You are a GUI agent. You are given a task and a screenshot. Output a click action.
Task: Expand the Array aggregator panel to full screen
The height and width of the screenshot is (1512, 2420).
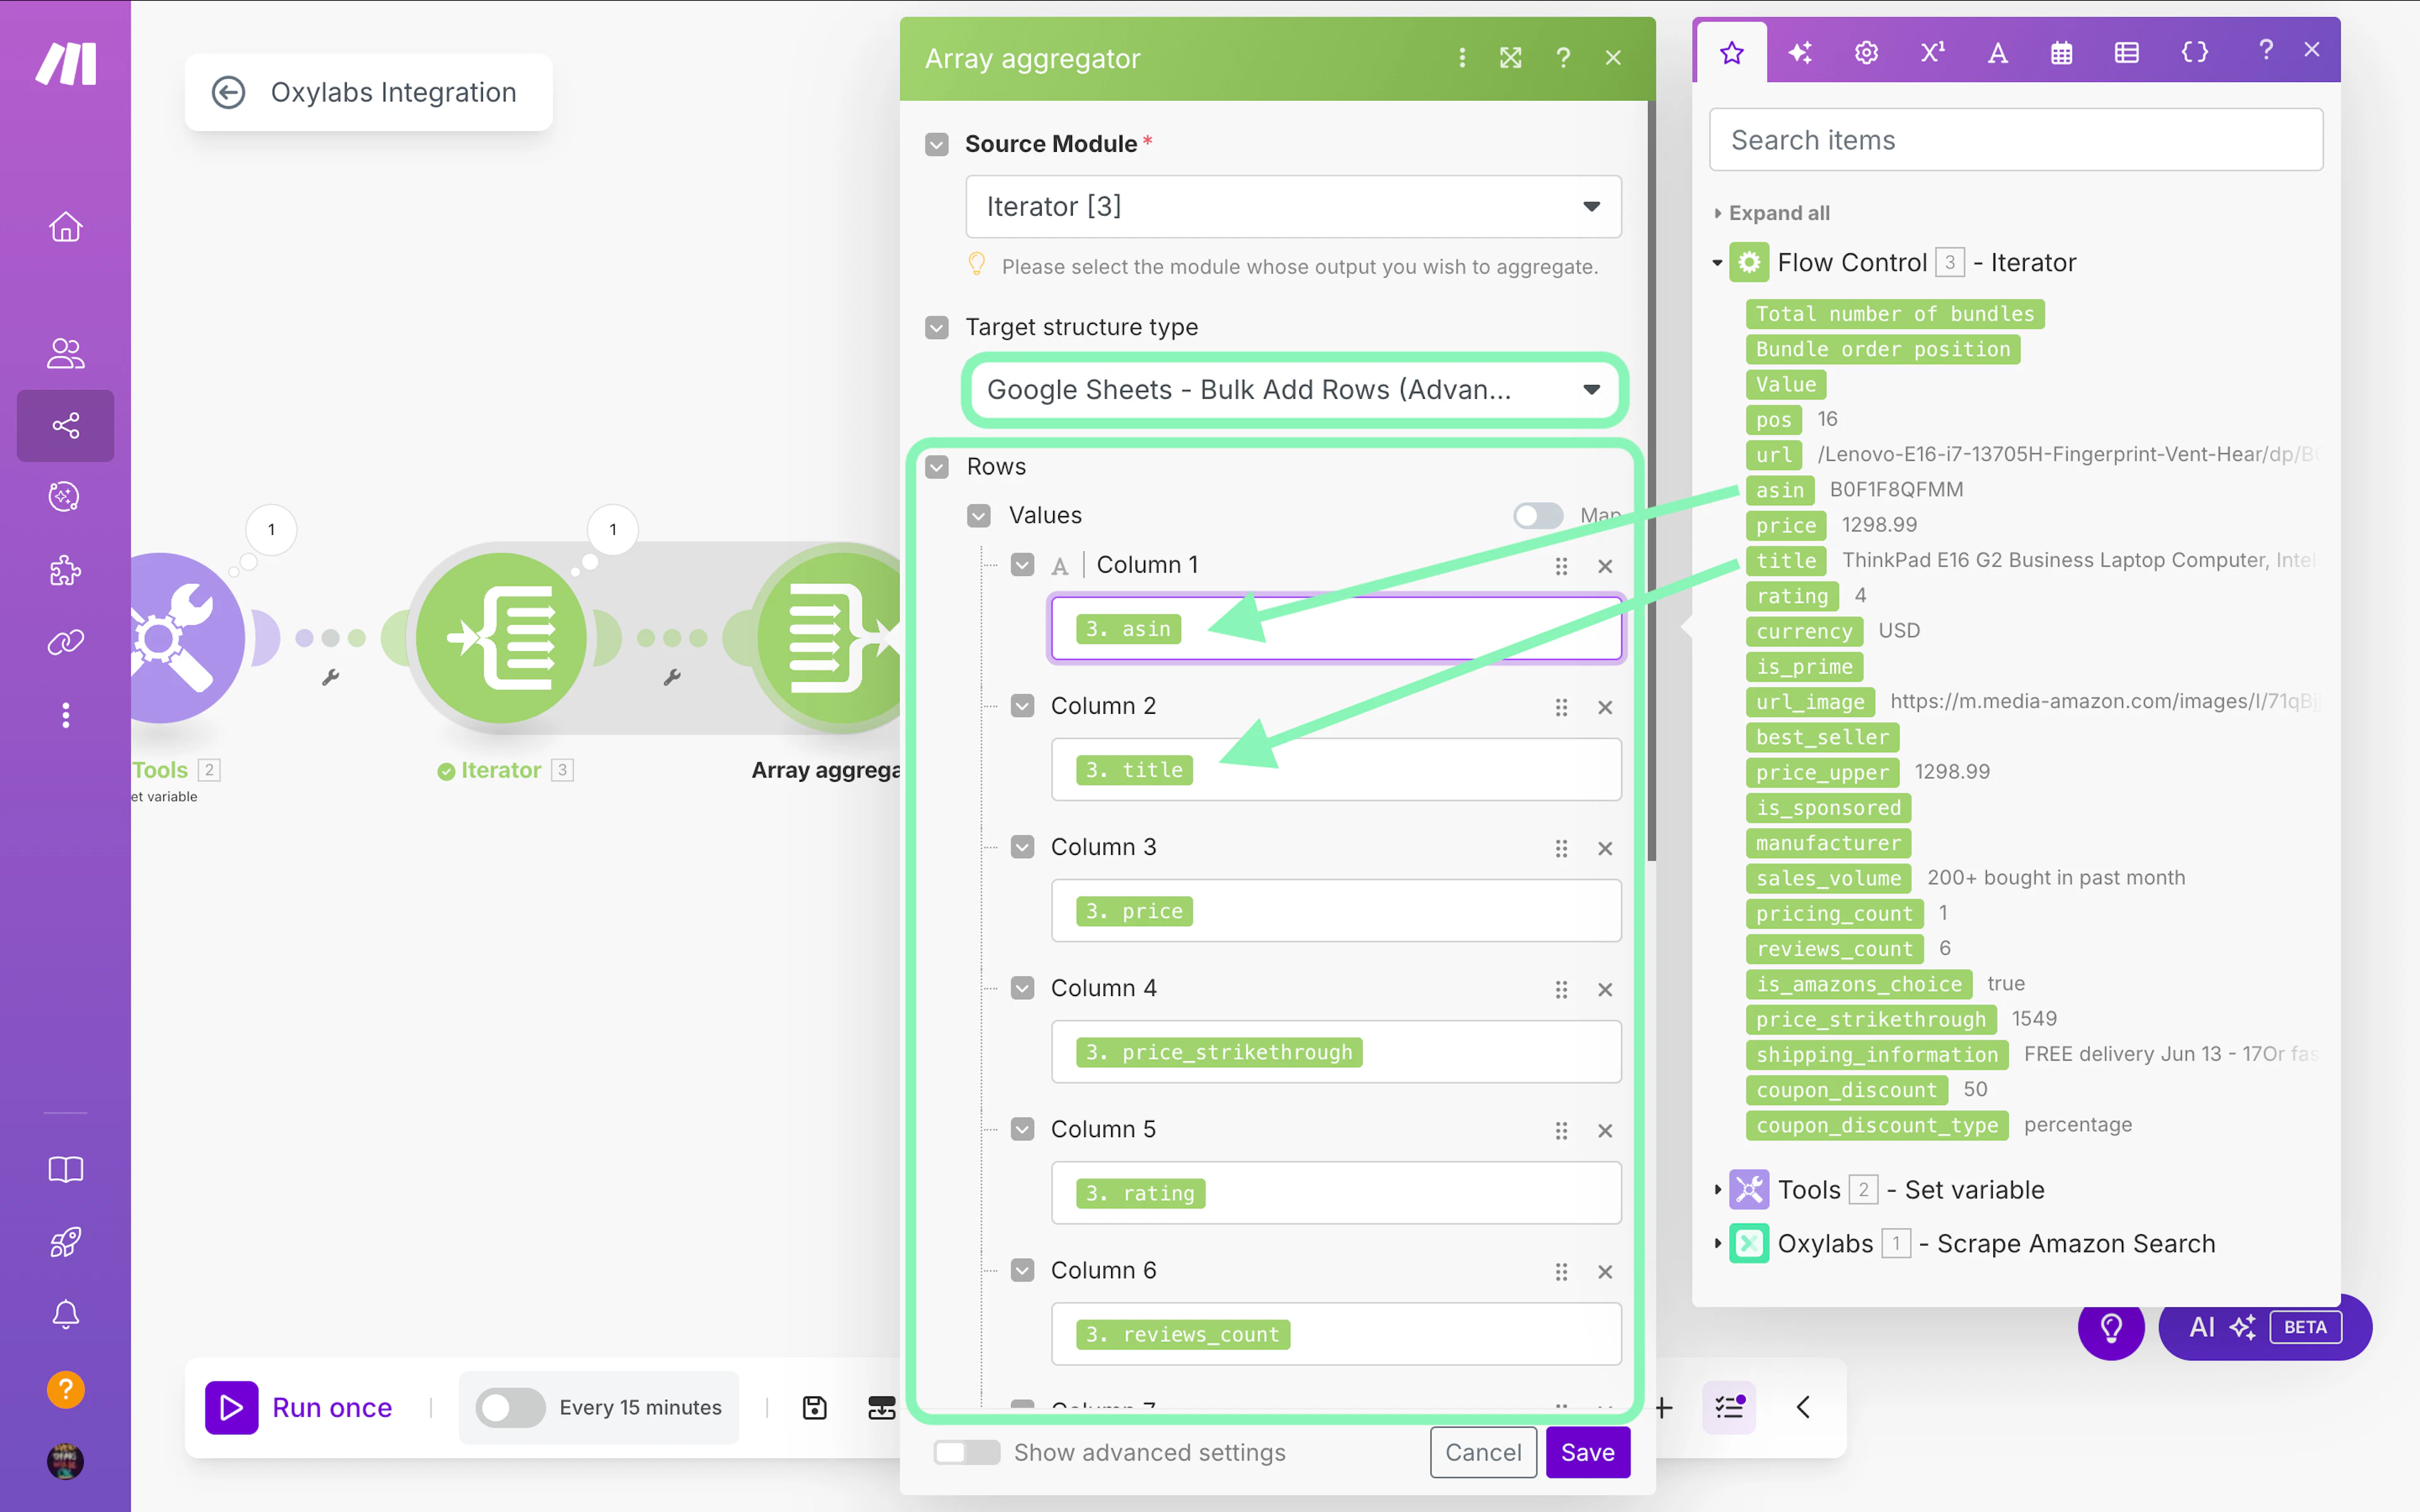pyautogui.click(x=1511, y=58)
